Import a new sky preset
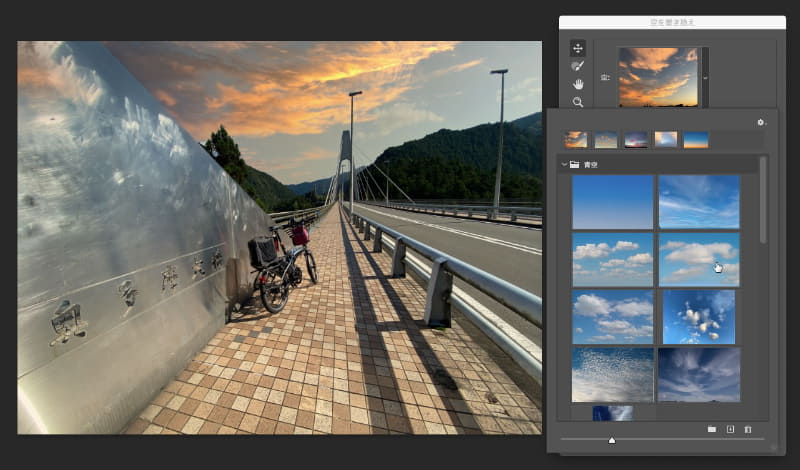 tap(730, 429)
